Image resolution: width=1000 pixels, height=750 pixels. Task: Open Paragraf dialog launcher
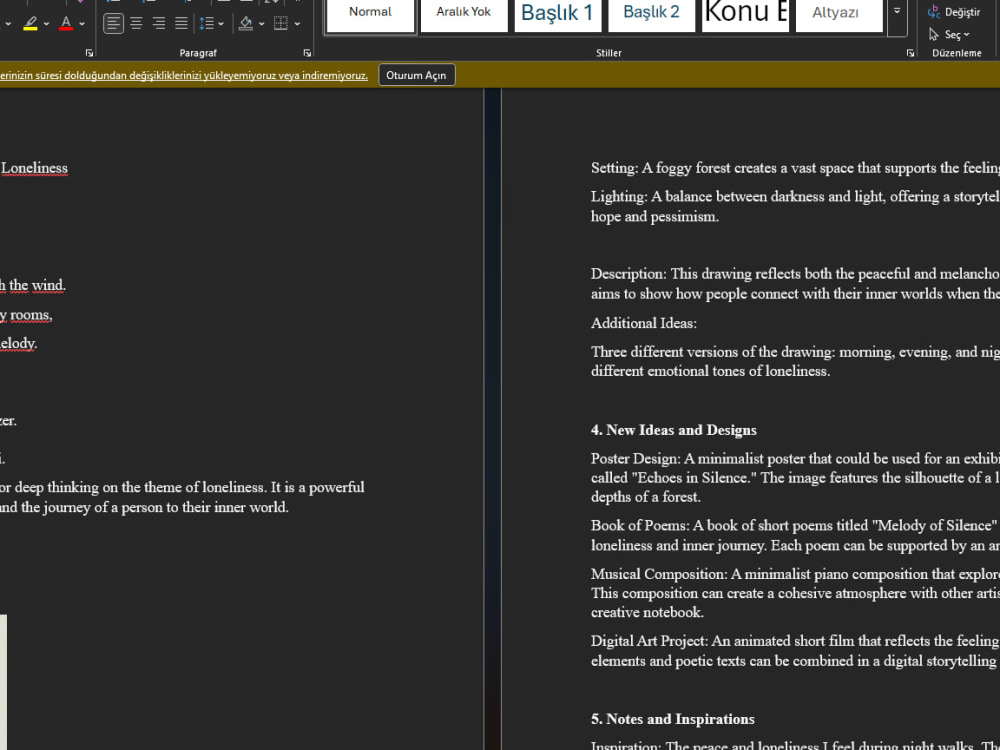click(x=307, y=53)
